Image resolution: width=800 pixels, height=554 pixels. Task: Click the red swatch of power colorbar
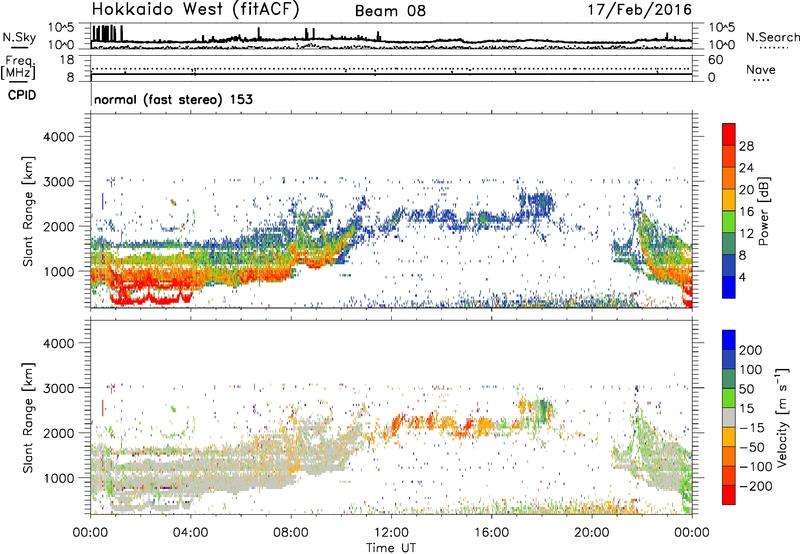pos(729,134)
